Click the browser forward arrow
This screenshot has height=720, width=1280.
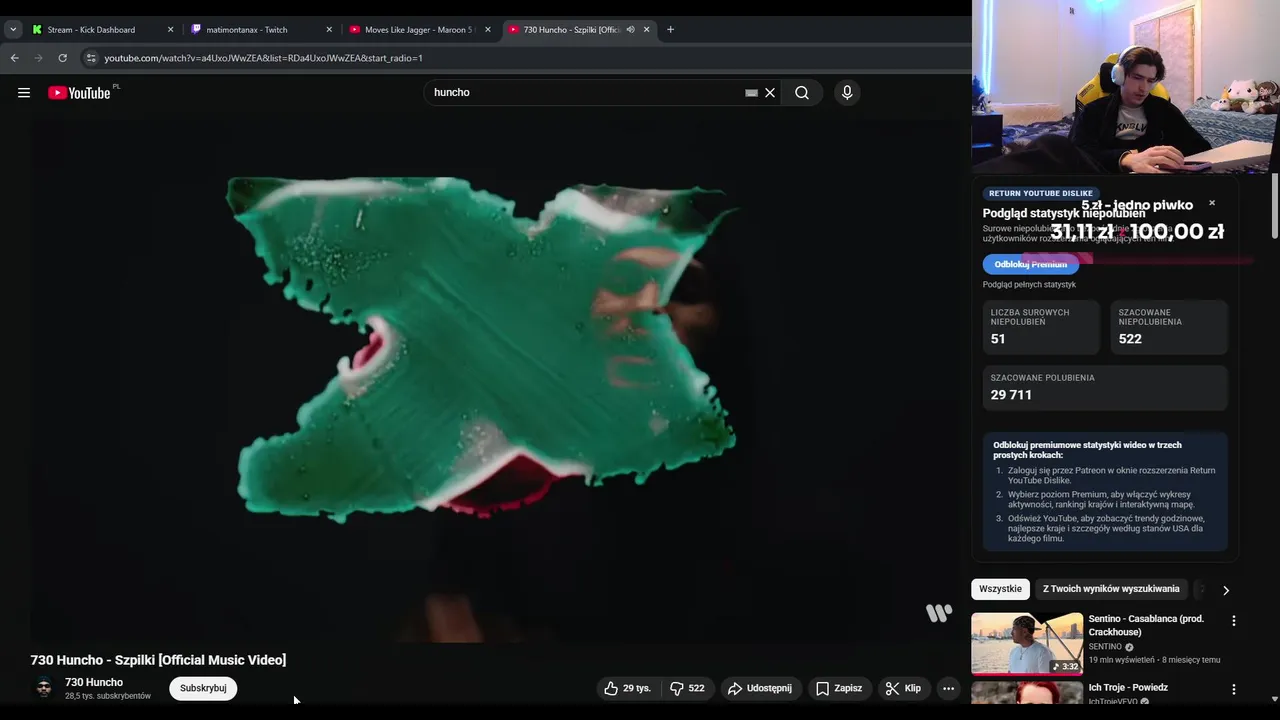[x=39, y=58]
